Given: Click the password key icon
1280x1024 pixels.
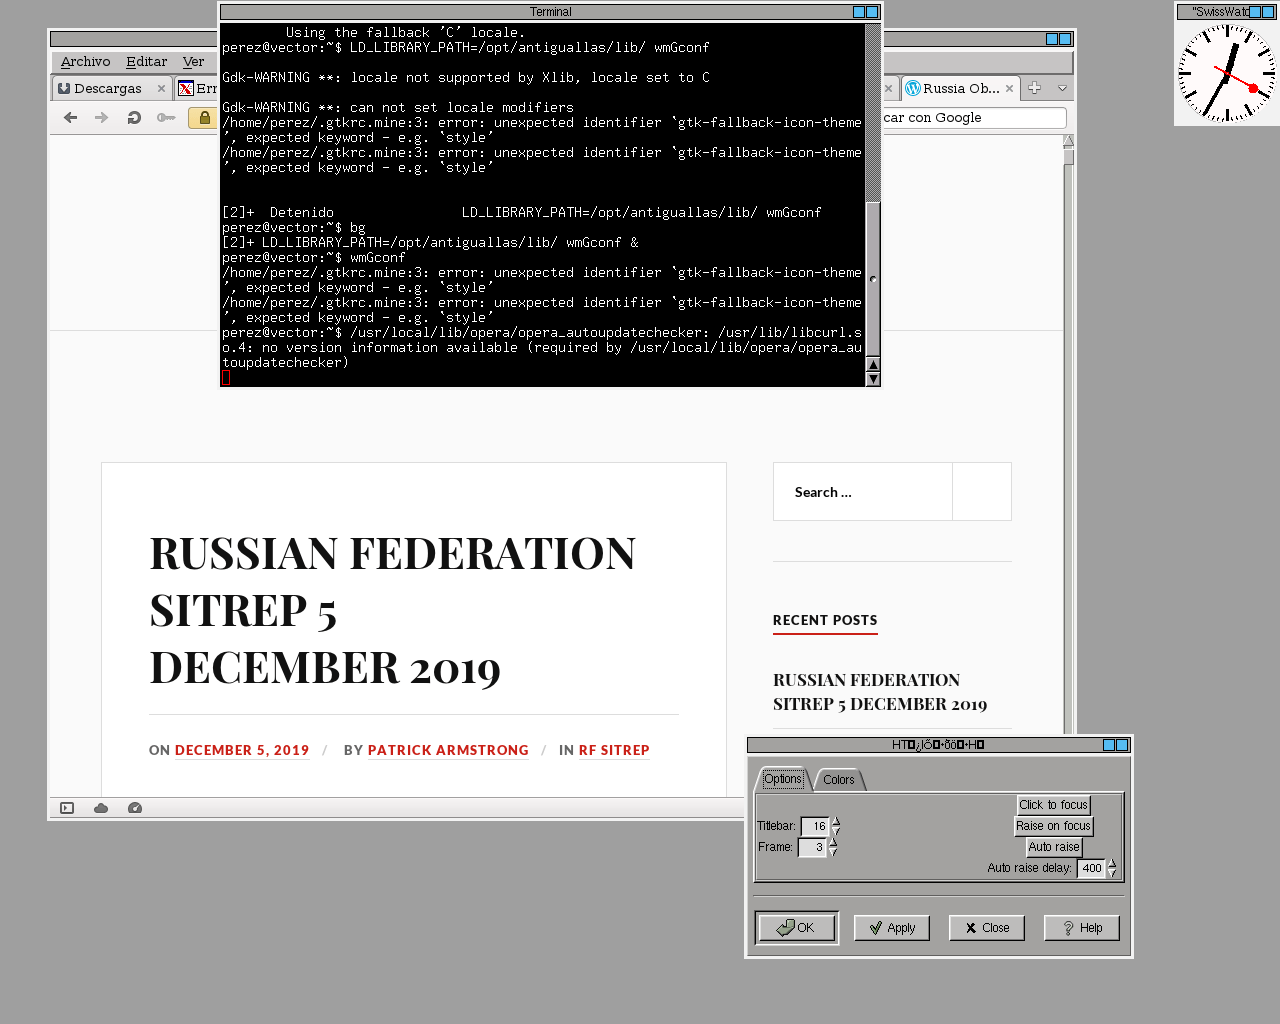Looking at the screenshot, I should pyautogui.click(x=166, y=118).
